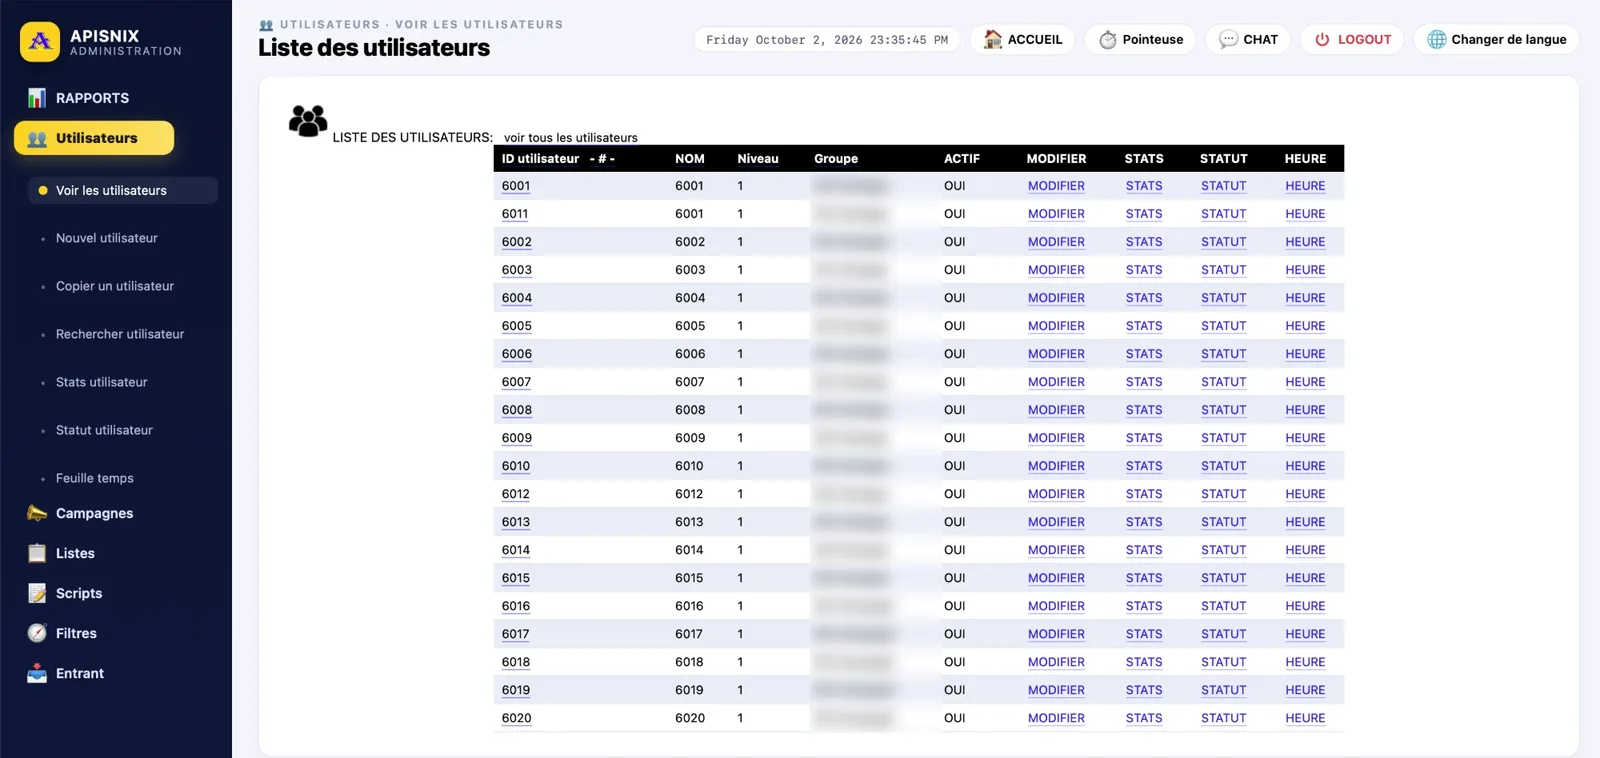Choose Copier un utilisateur
The width and height of the screenshot is (1600, 758).
(x=115, y=286)
